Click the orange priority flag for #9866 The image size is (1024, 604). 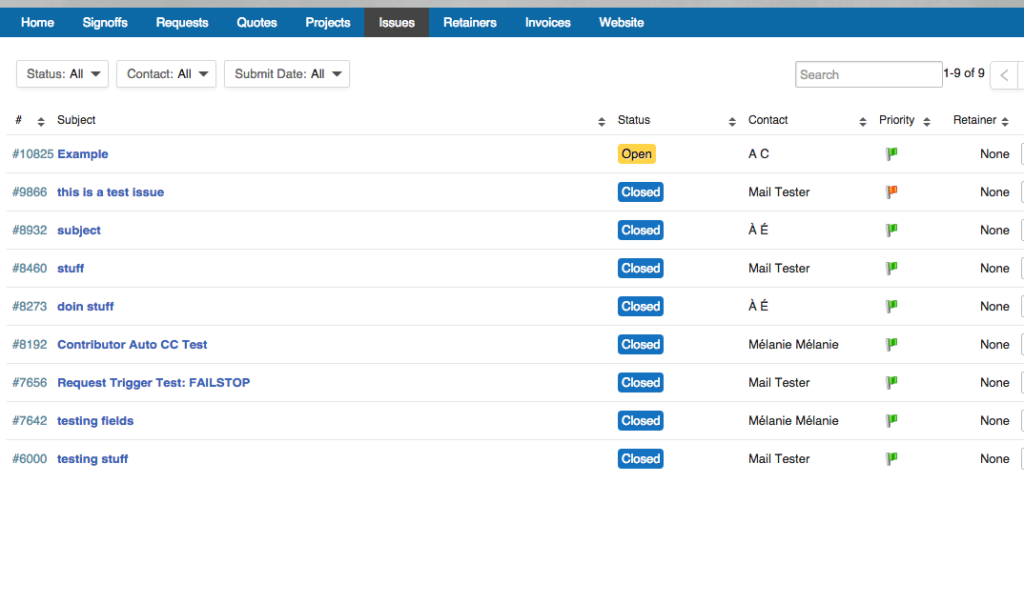891,191
